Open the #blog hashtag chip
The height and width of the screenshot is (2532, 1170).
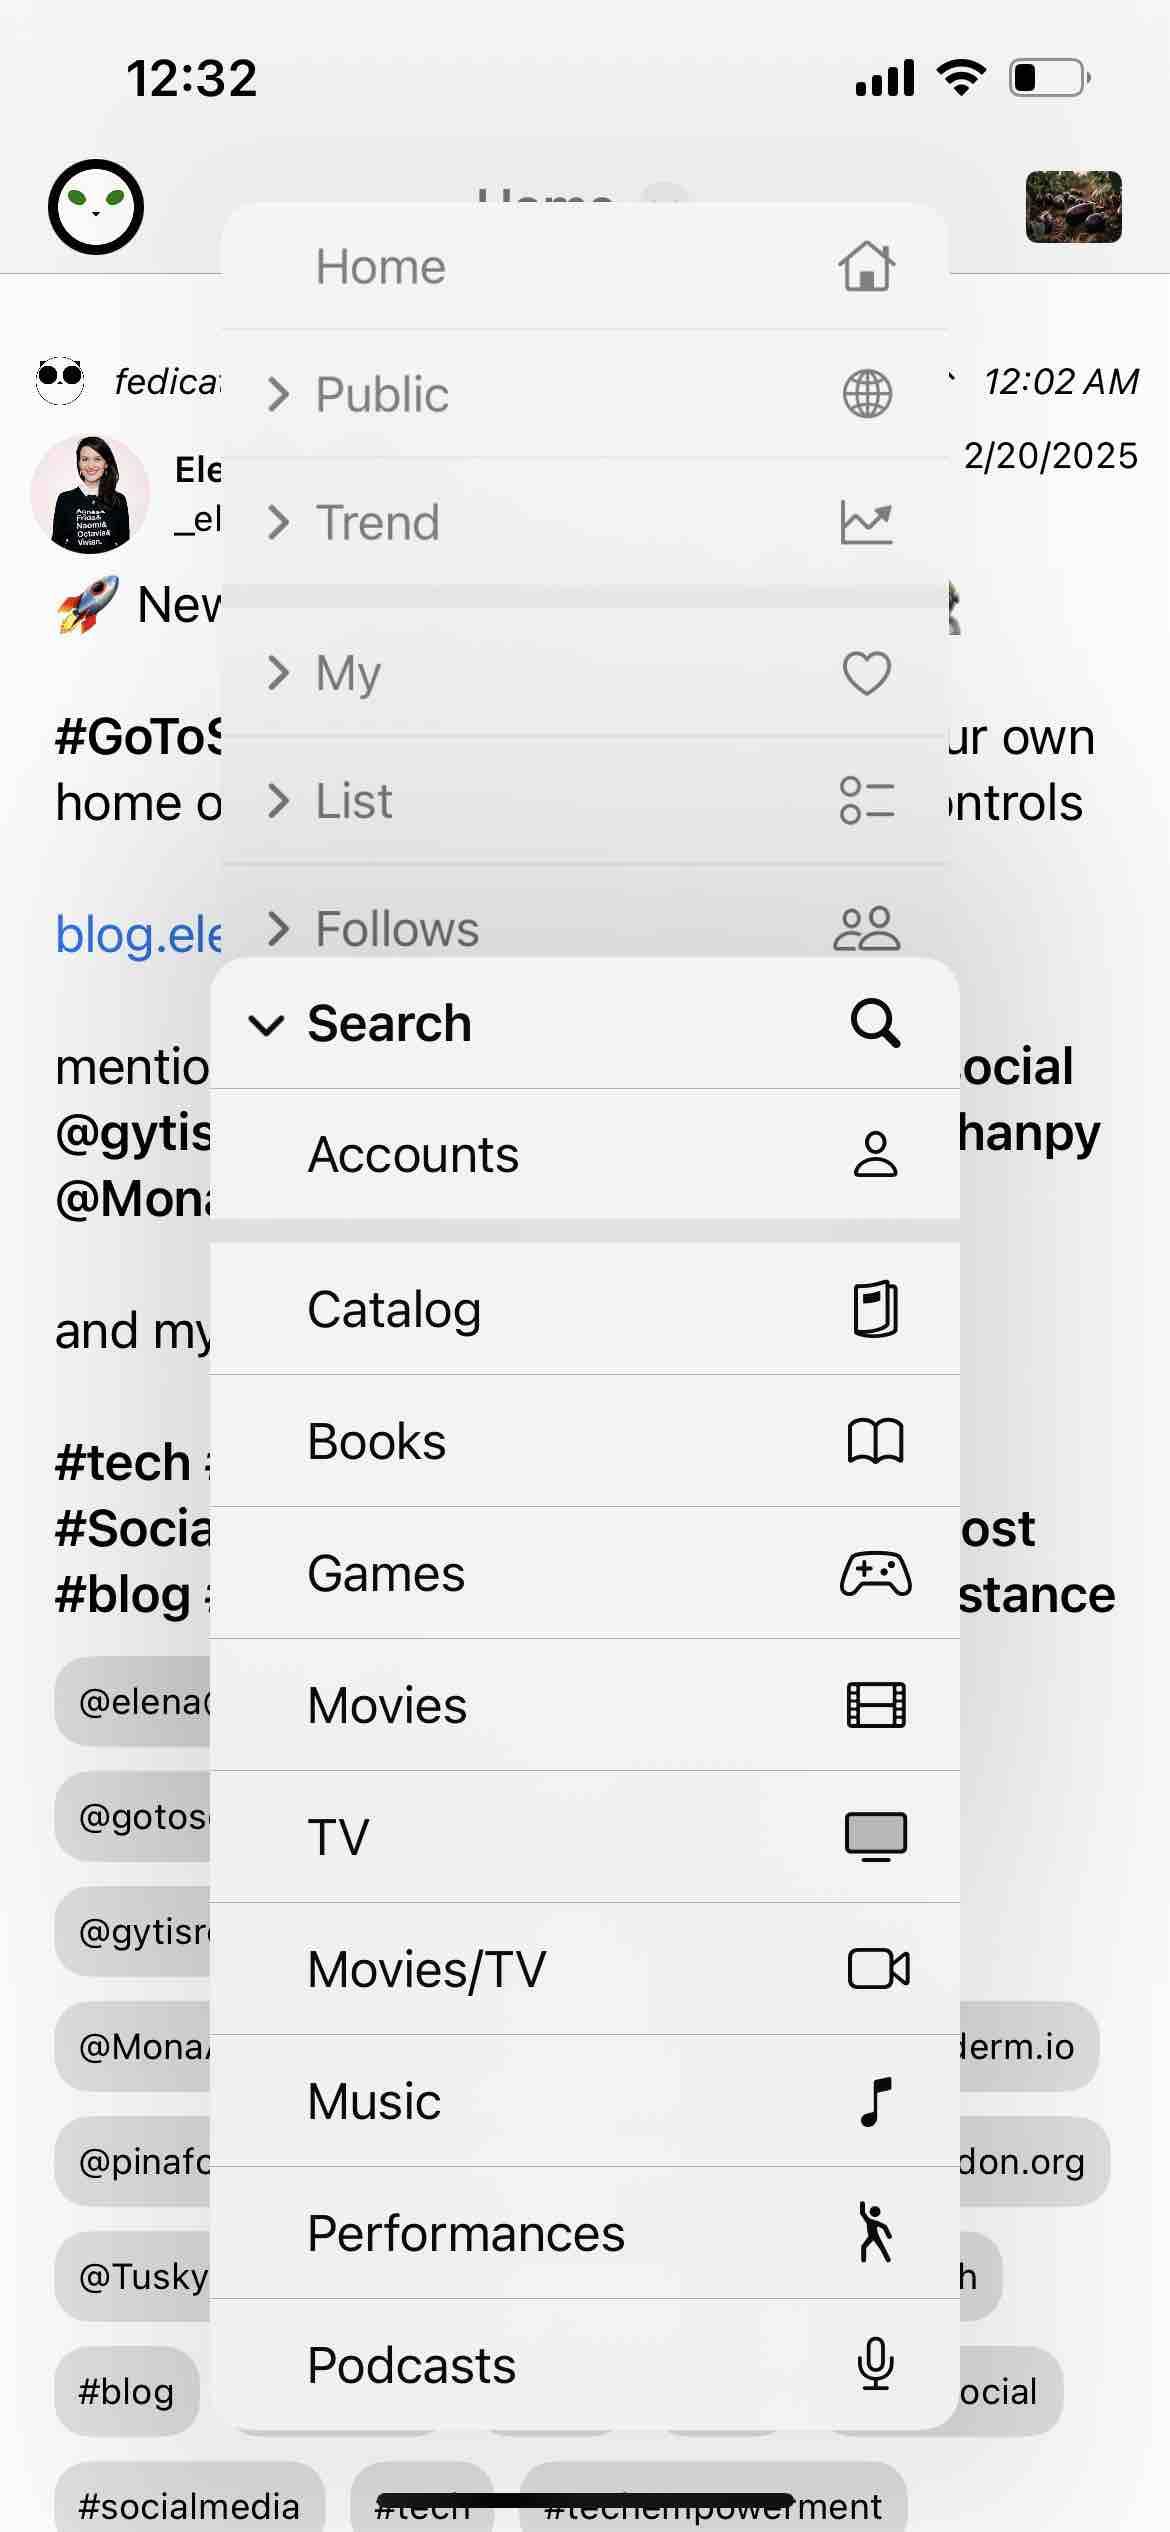[x=126, y=2391]
